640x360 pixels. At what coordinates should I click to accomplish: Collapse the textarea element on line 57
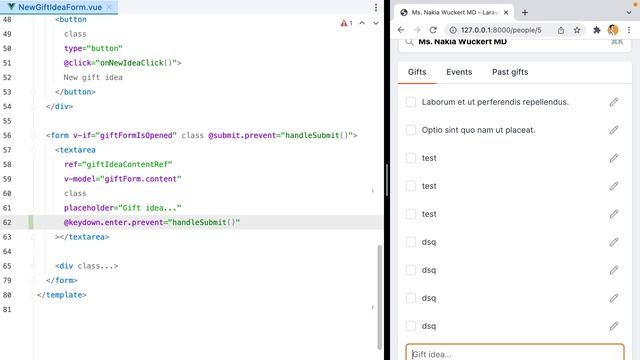[x=33, y=150]
